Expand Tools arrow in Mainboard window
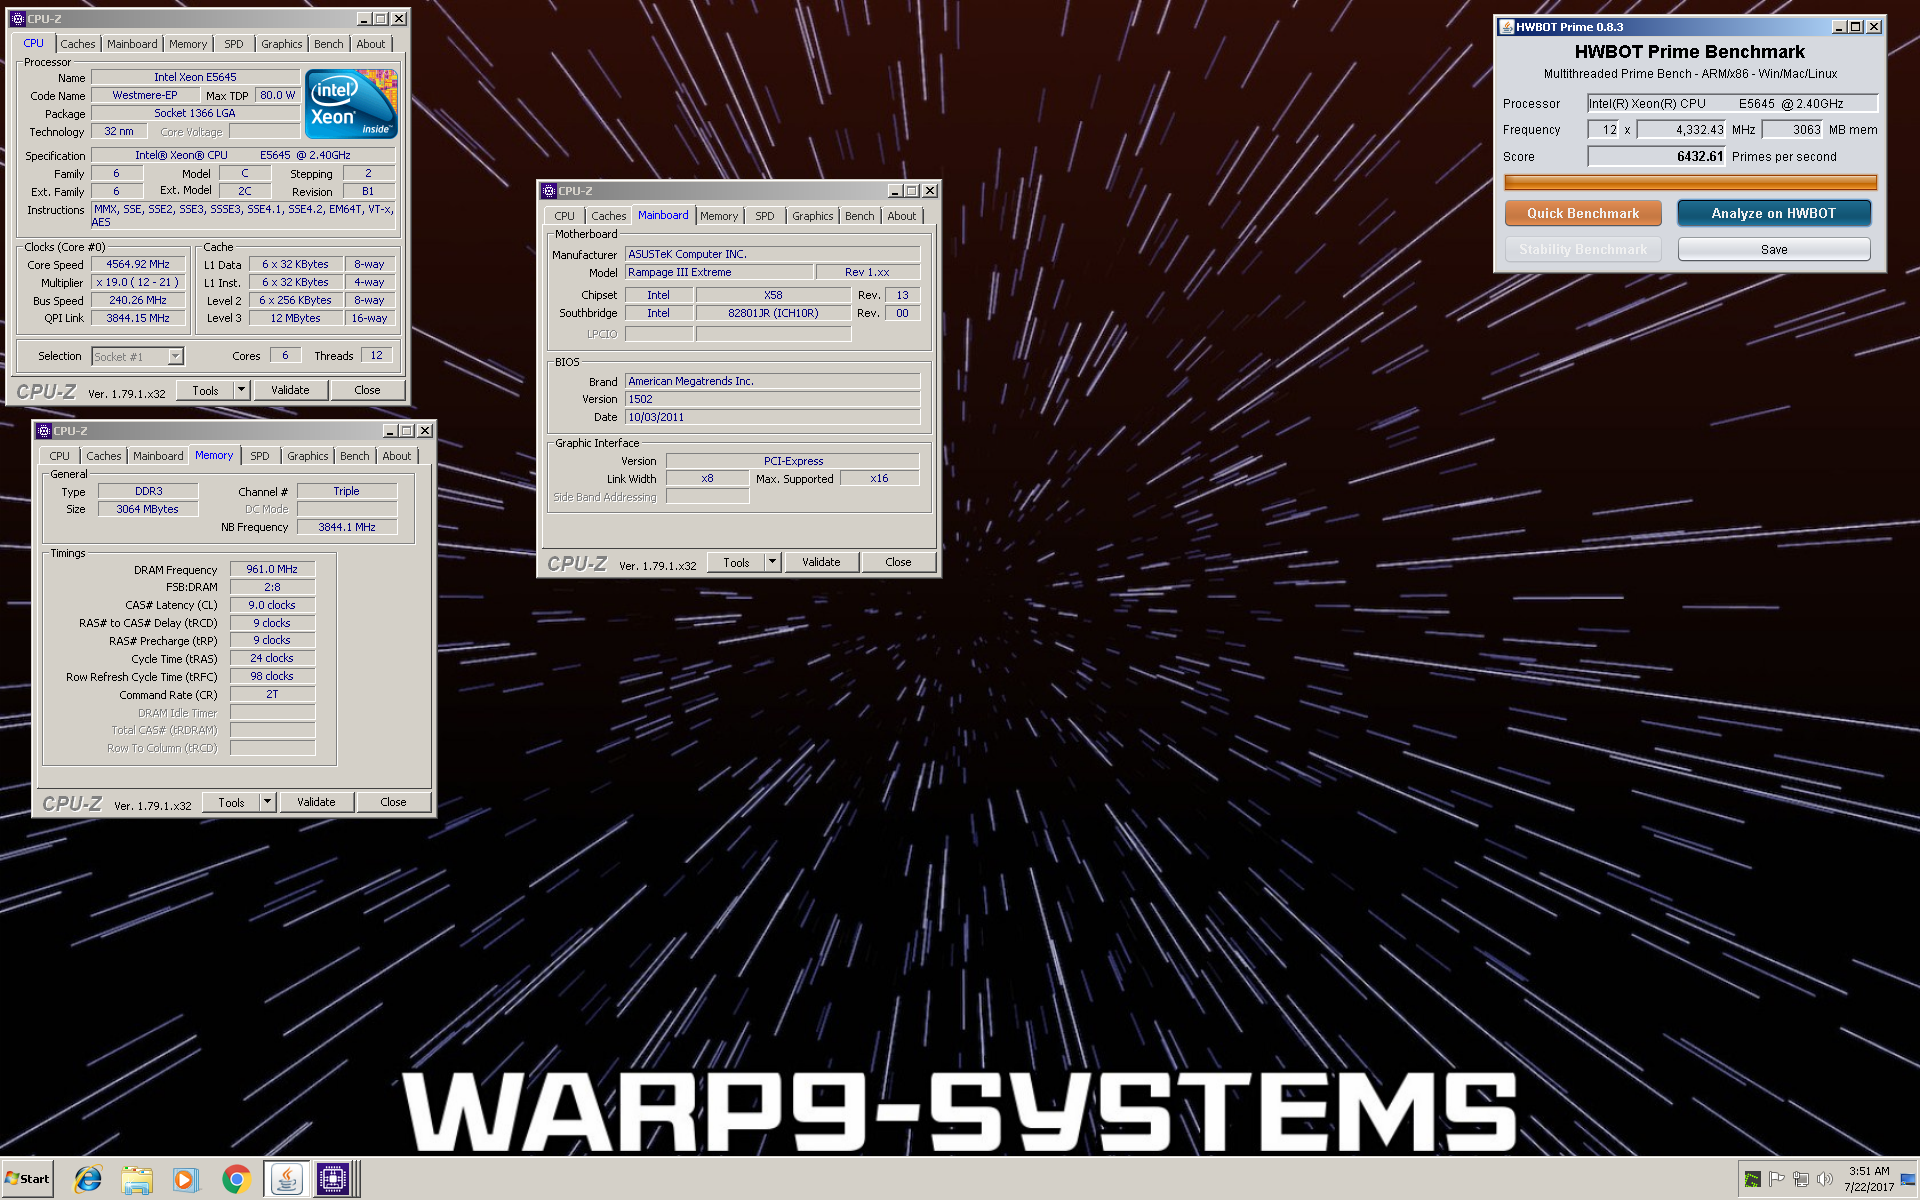Screen dimensions: 1920x1200 coord(772,563)
